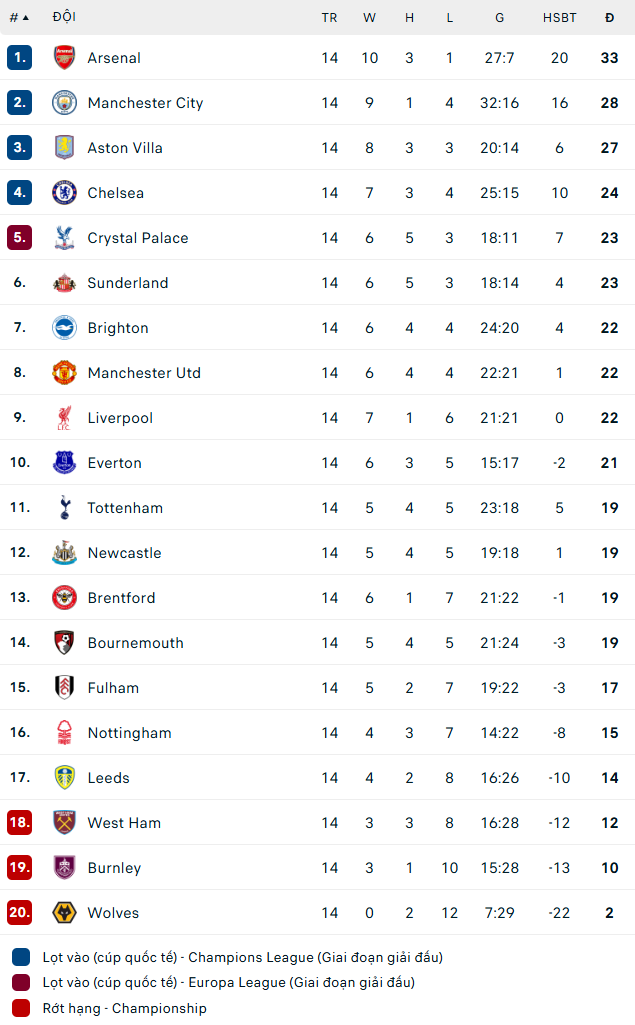The height and width of the screenshot is (1025, 635).
Task: Click the red position badge 20
Action: pos(20,913)
